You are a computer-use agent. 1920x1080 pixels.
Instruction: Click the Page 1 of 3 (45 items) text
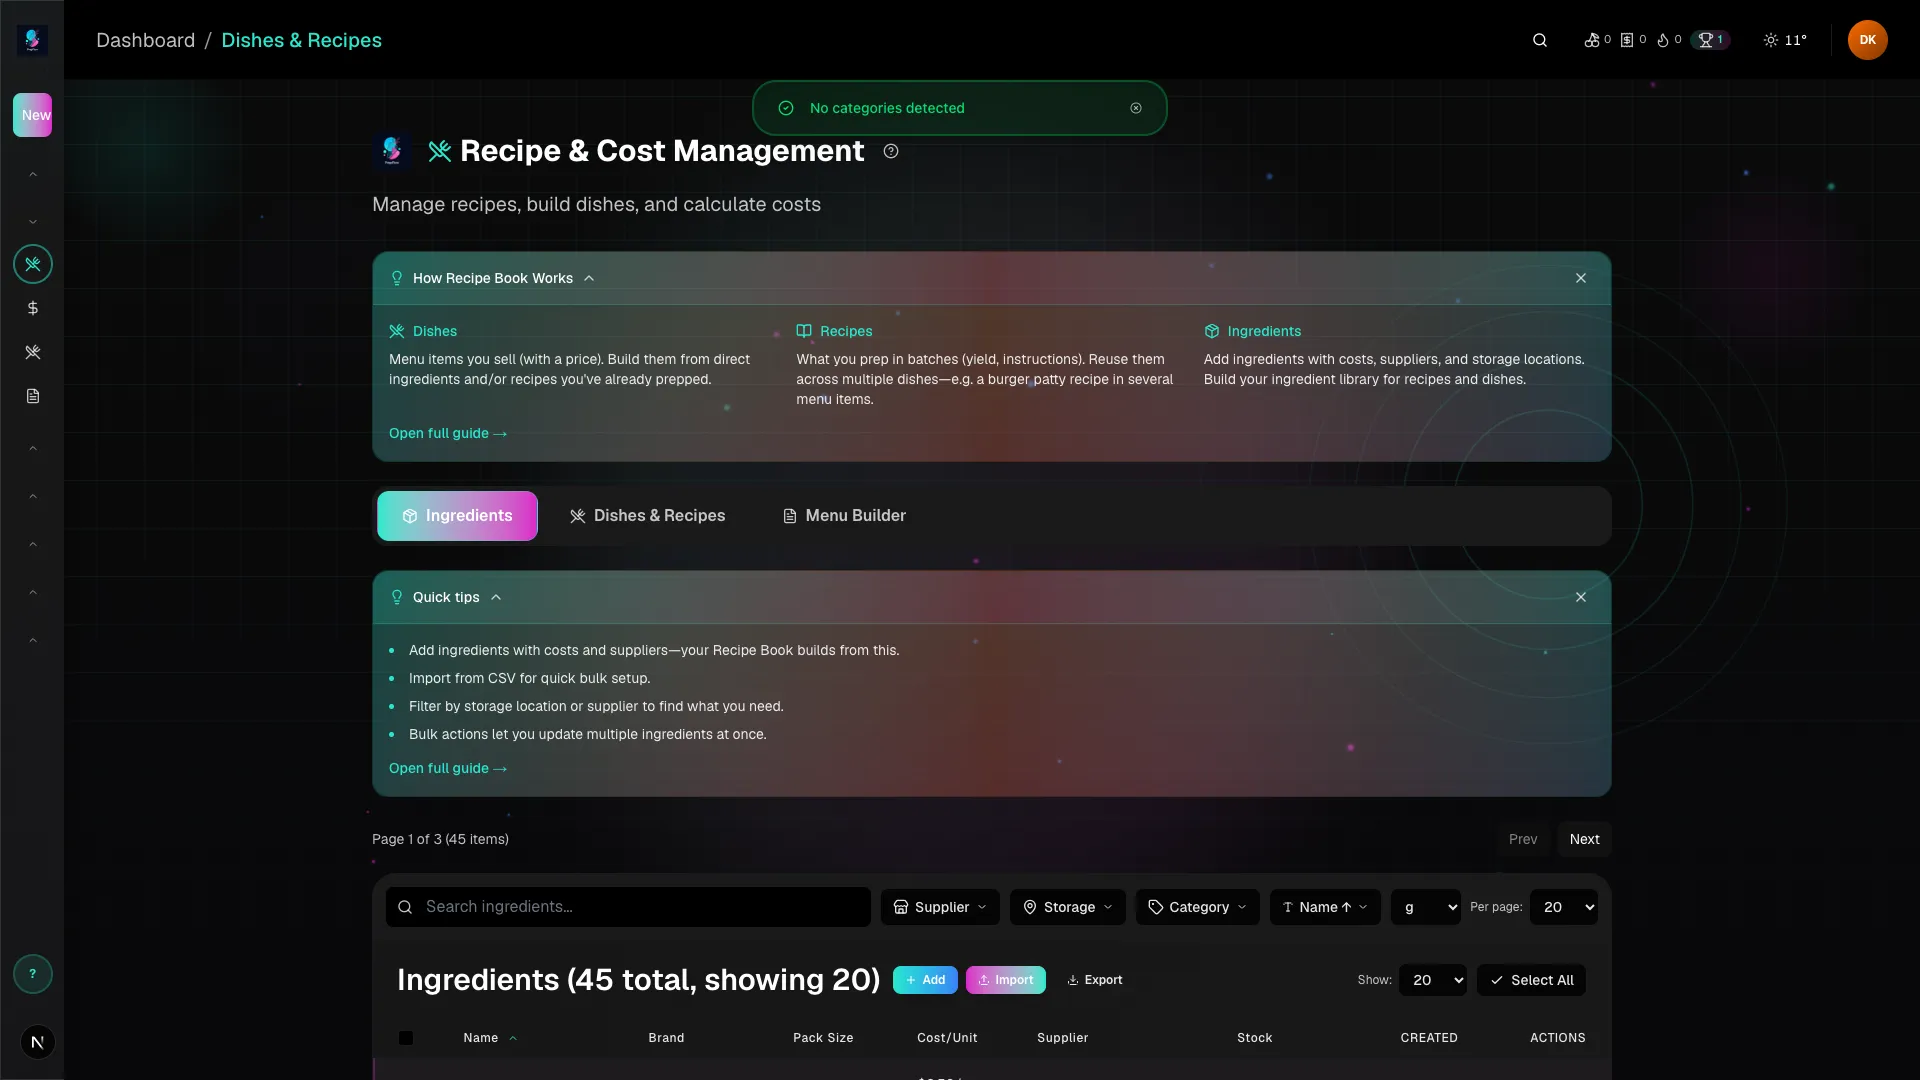pos(440,839)
